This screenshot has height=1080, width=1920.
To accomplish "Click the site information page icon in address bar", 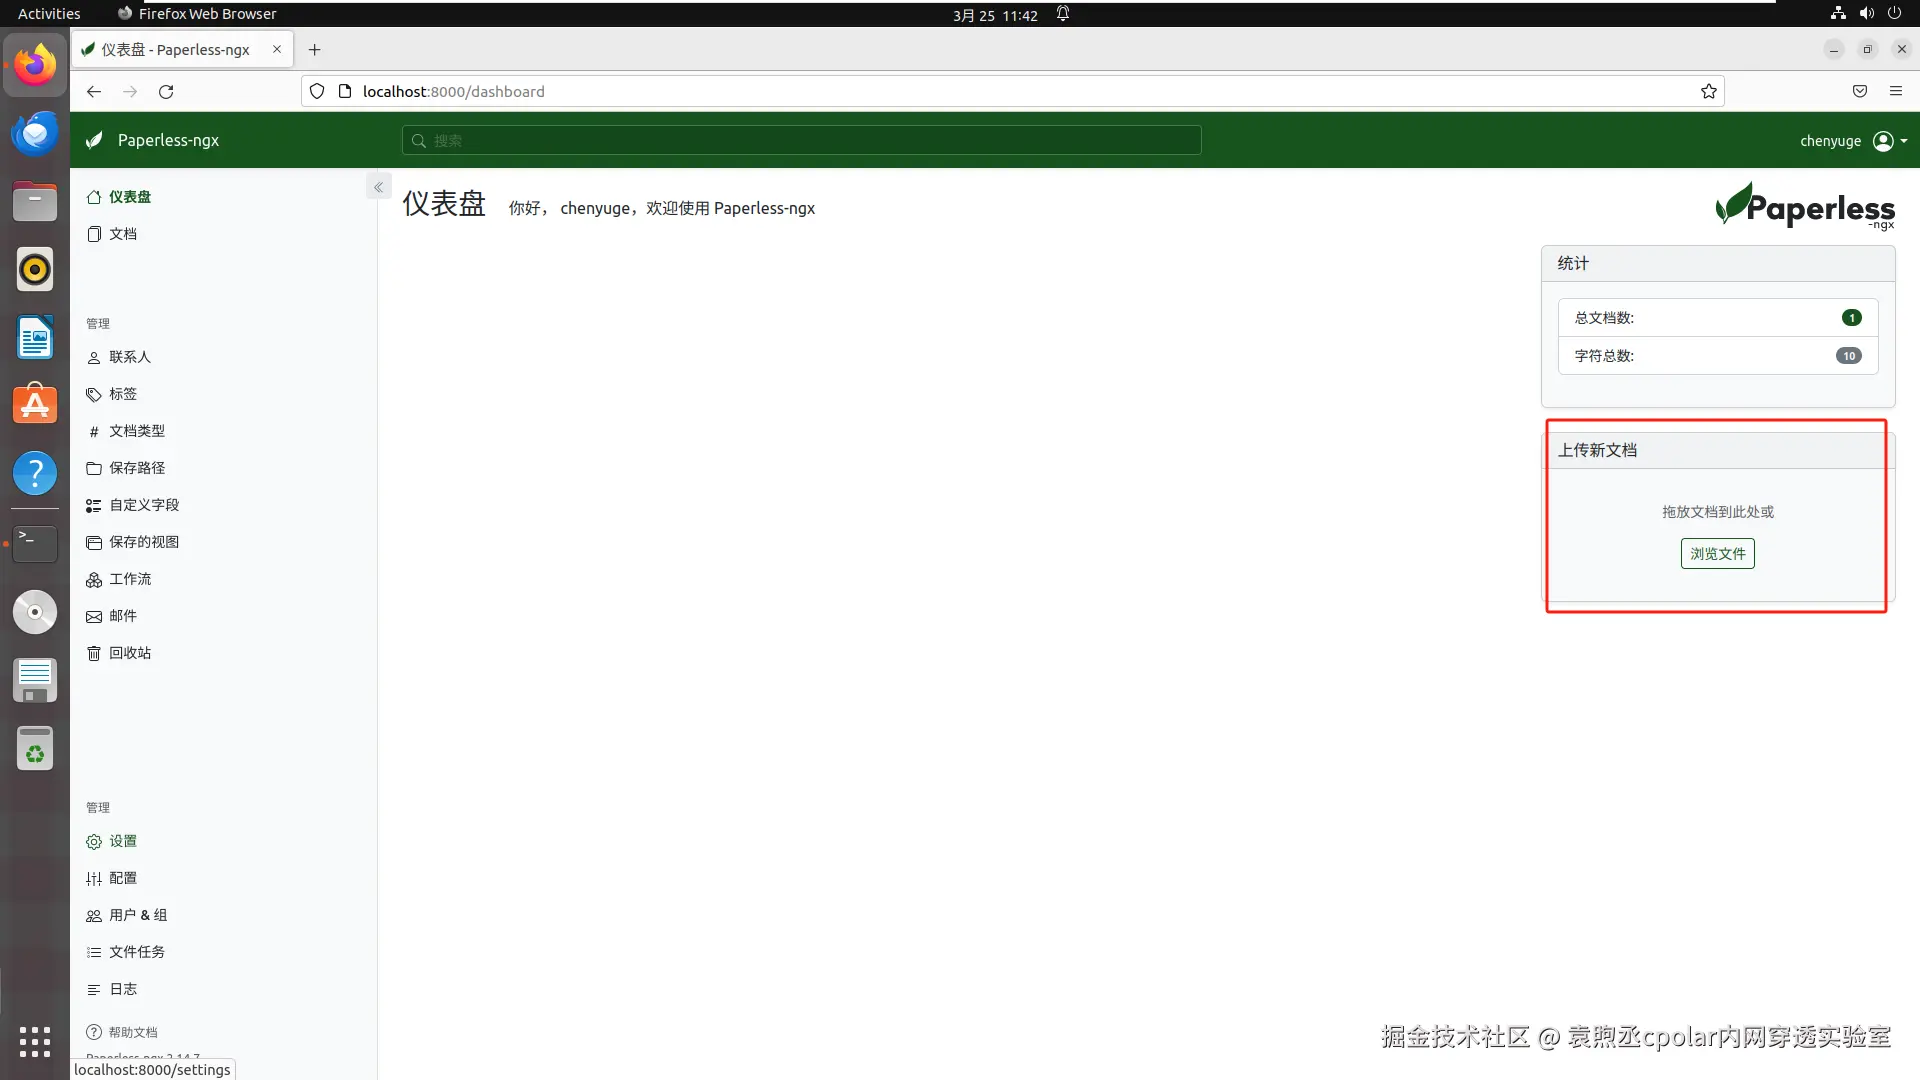I will [x=345, y=91].
